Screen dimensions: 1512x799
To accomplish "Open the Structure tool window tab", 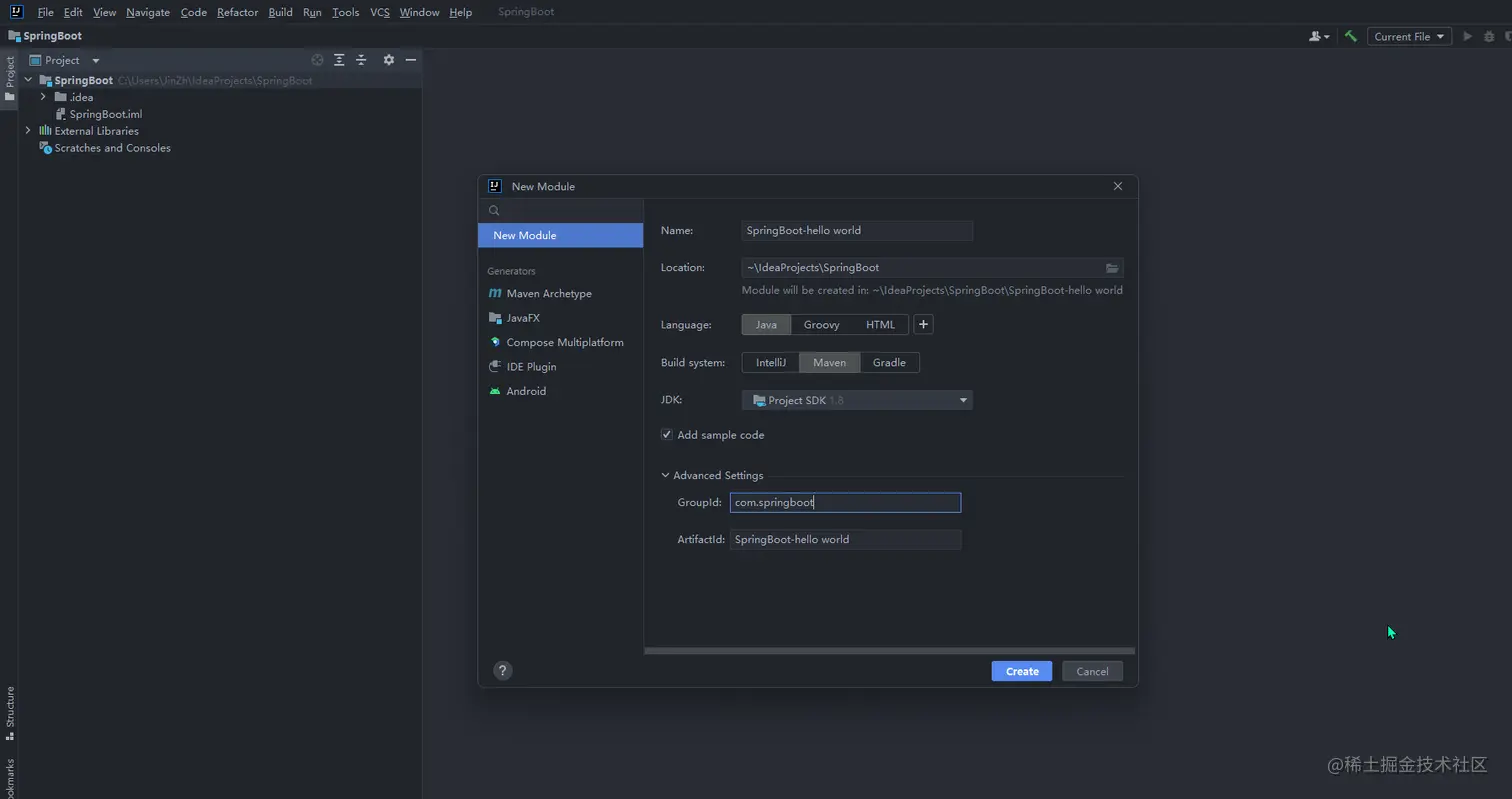I will [x=9, y=712].
